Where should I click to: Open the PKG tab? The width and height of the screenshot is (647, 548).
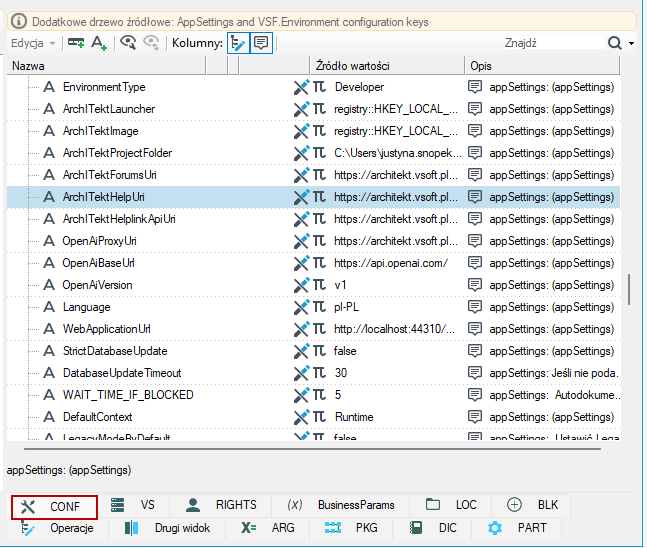click(351, 528)
